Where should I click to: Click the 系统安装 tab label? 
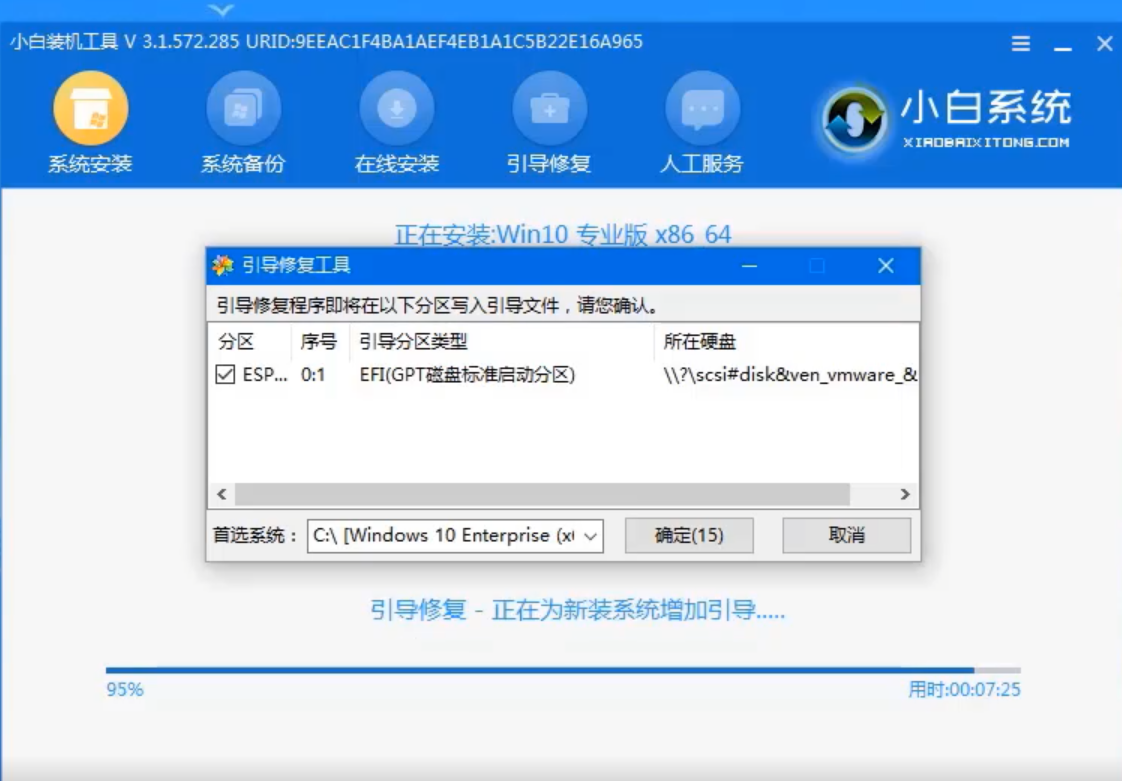coord(90,164)
